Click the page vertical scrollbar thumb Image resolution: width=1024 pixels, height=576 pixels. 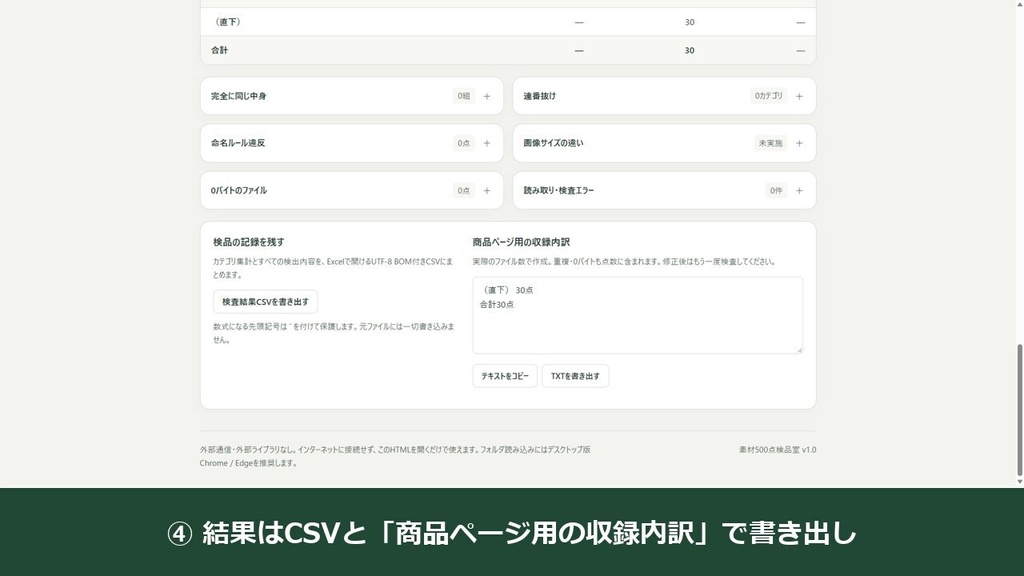1019,410
